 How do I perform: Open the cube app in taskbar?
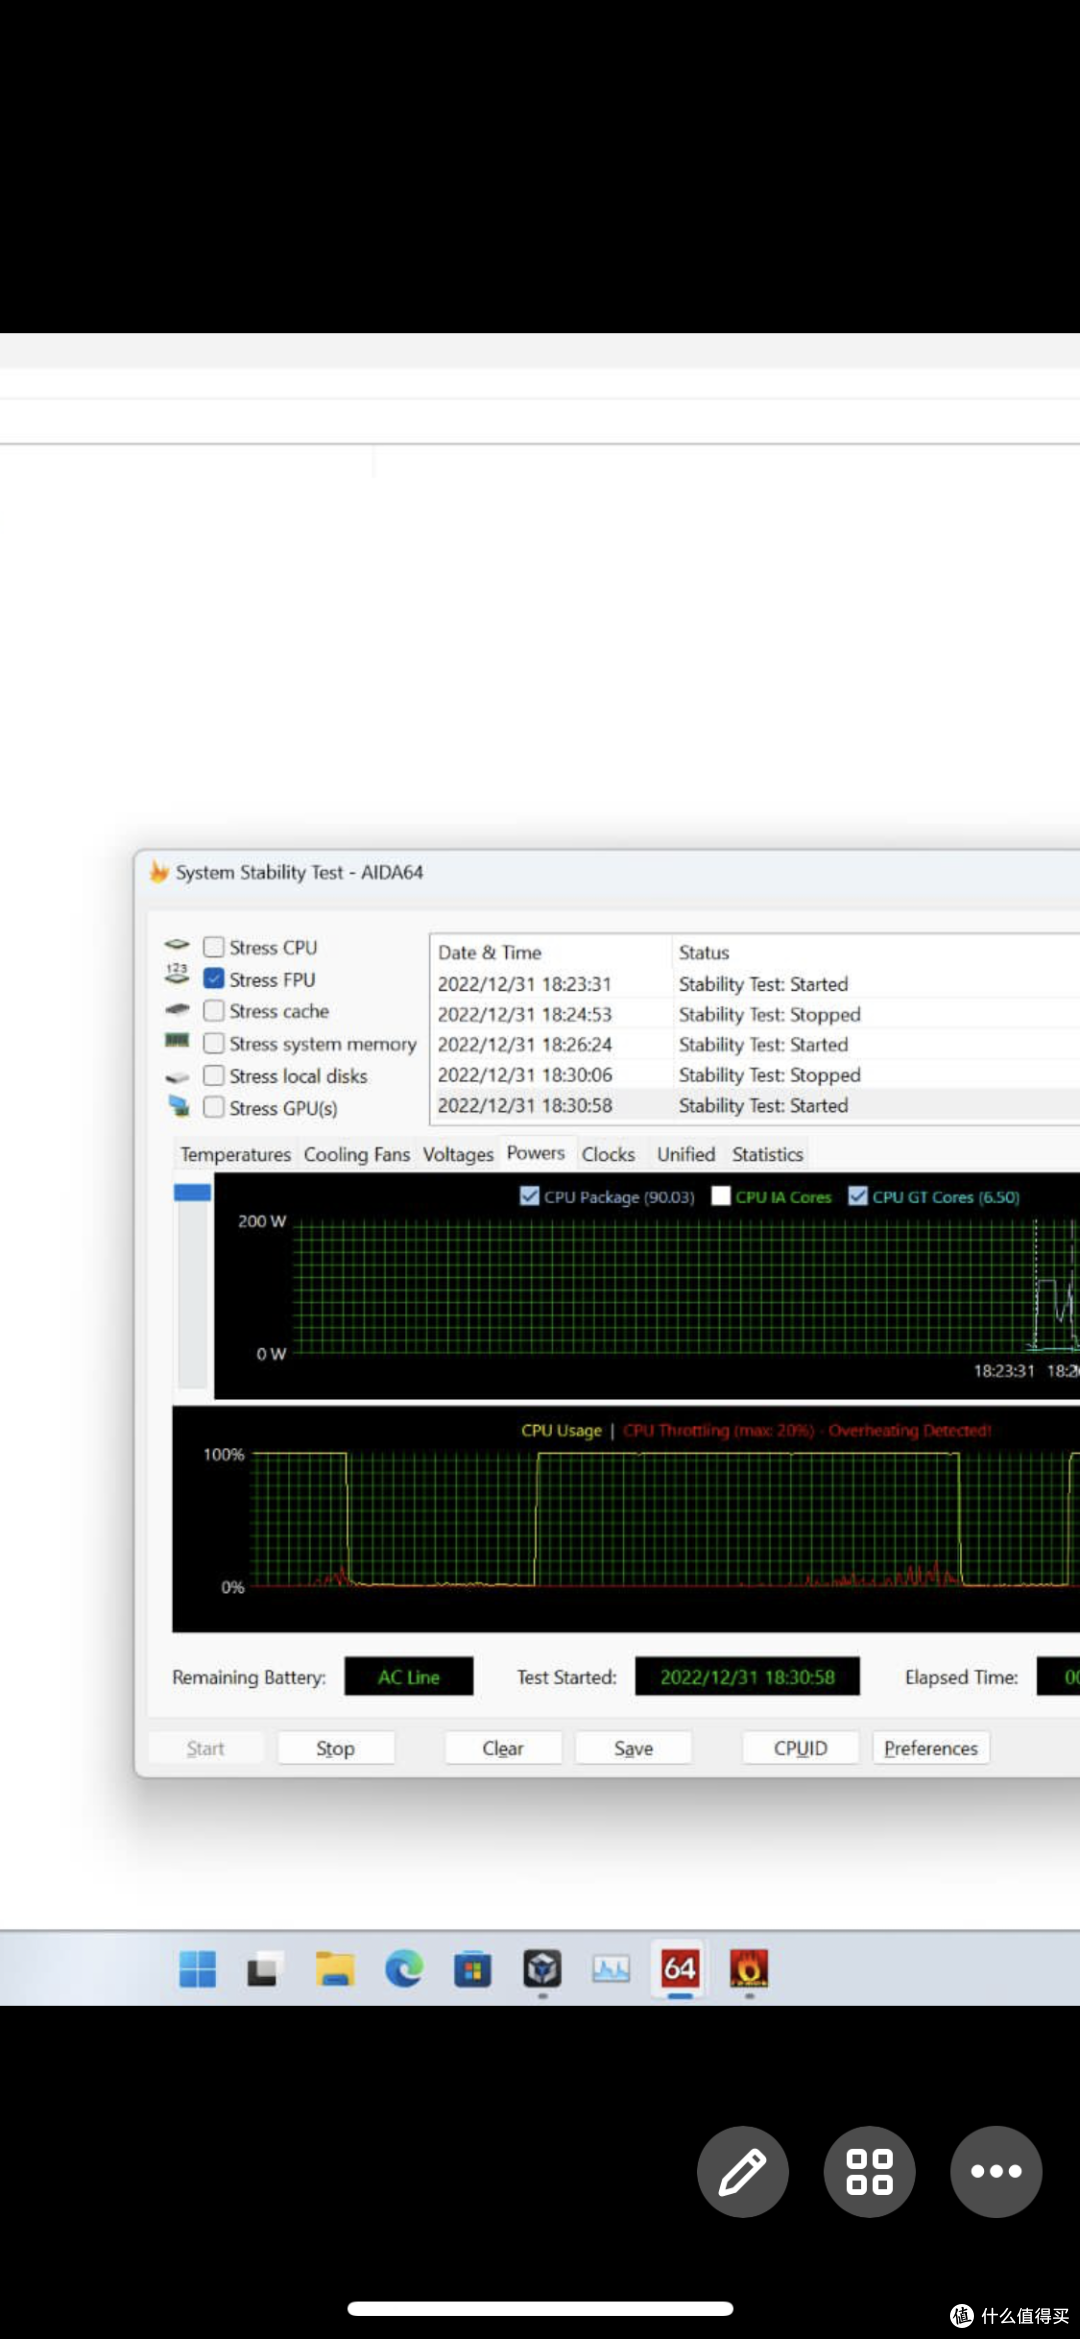coord(542,1969)
